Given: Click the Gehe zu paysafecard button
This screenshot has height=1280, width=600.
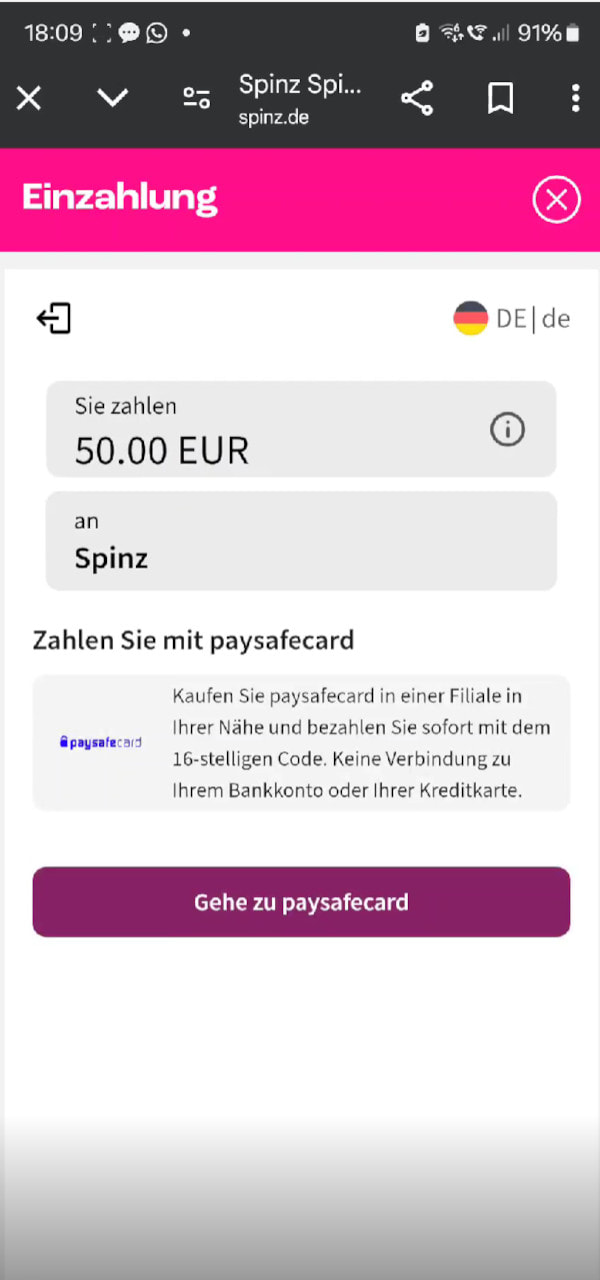Looking at the screenshot, I should pos(301,902).
